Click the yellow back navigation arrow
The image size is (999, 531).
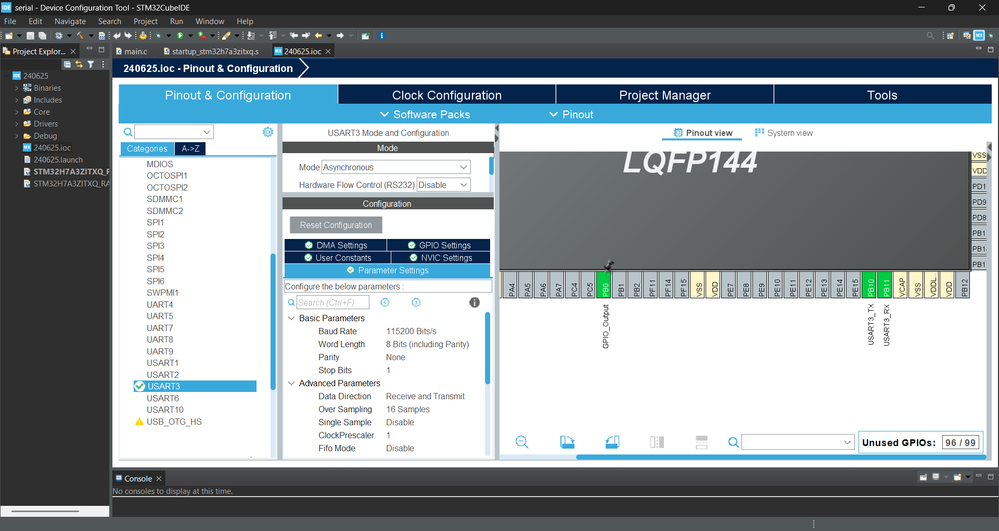(319, 36)
